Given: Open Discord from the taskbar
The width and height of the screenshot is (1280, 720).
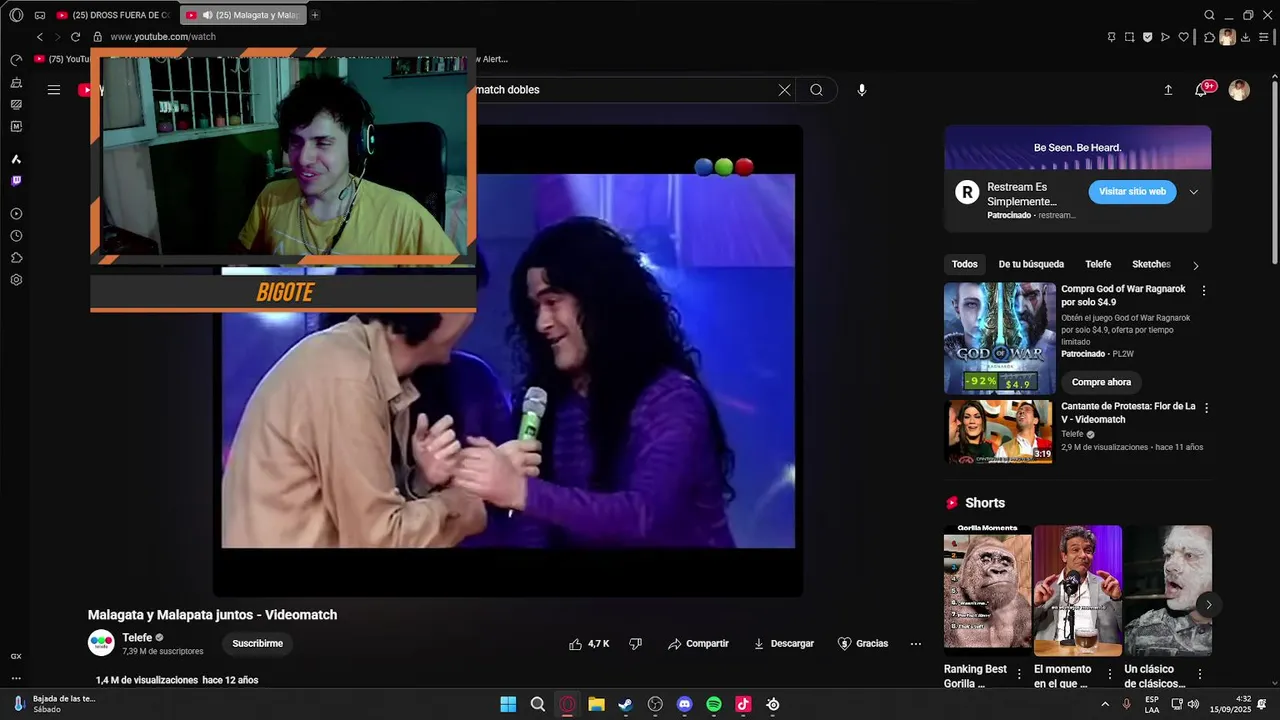Looking at the screenshot, I should pyautogui.click(x=684, y=704).
